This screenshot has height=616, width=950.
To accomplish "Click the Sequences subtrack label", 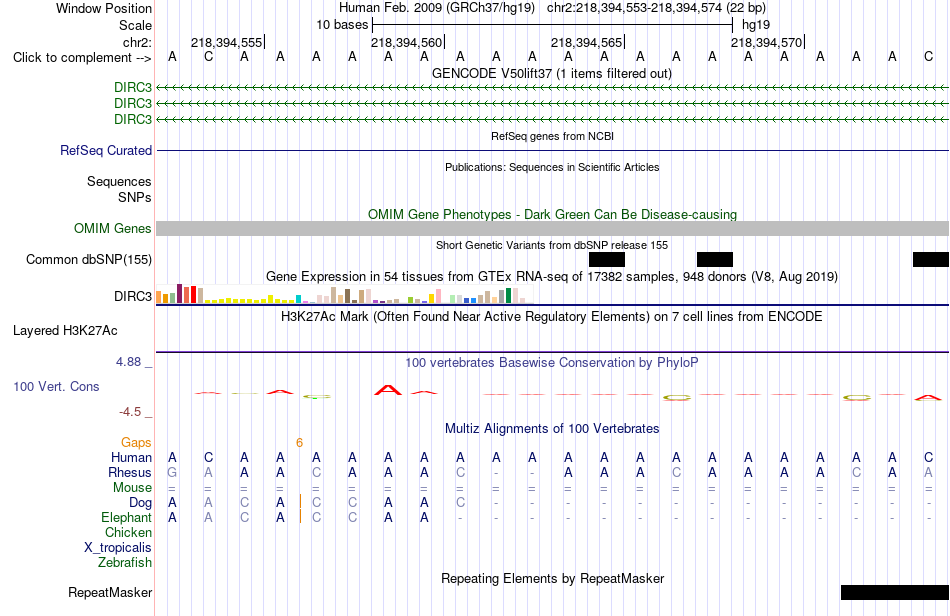I will coord(119,182).
